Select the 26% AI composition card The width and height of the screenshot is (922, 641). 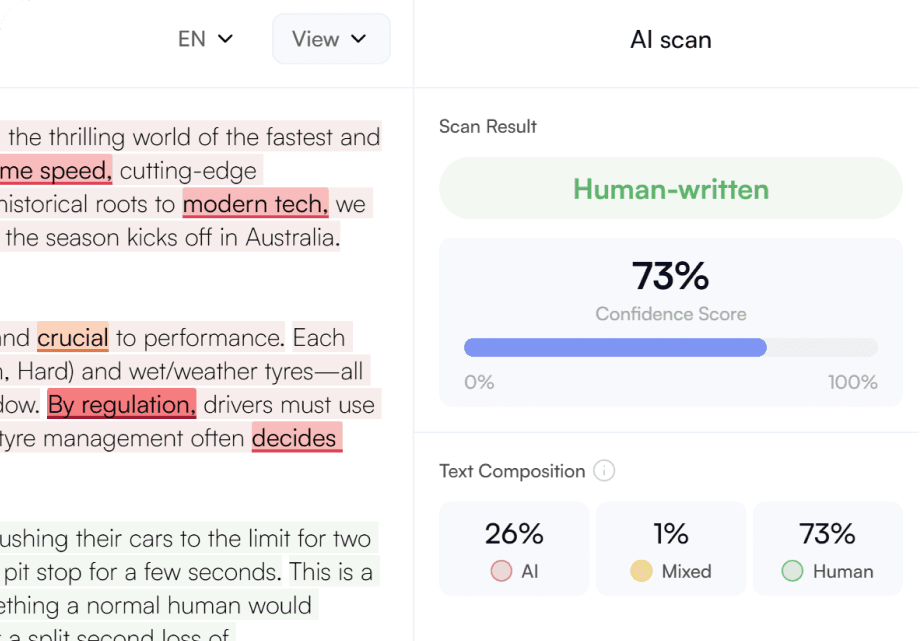(514, 549)
